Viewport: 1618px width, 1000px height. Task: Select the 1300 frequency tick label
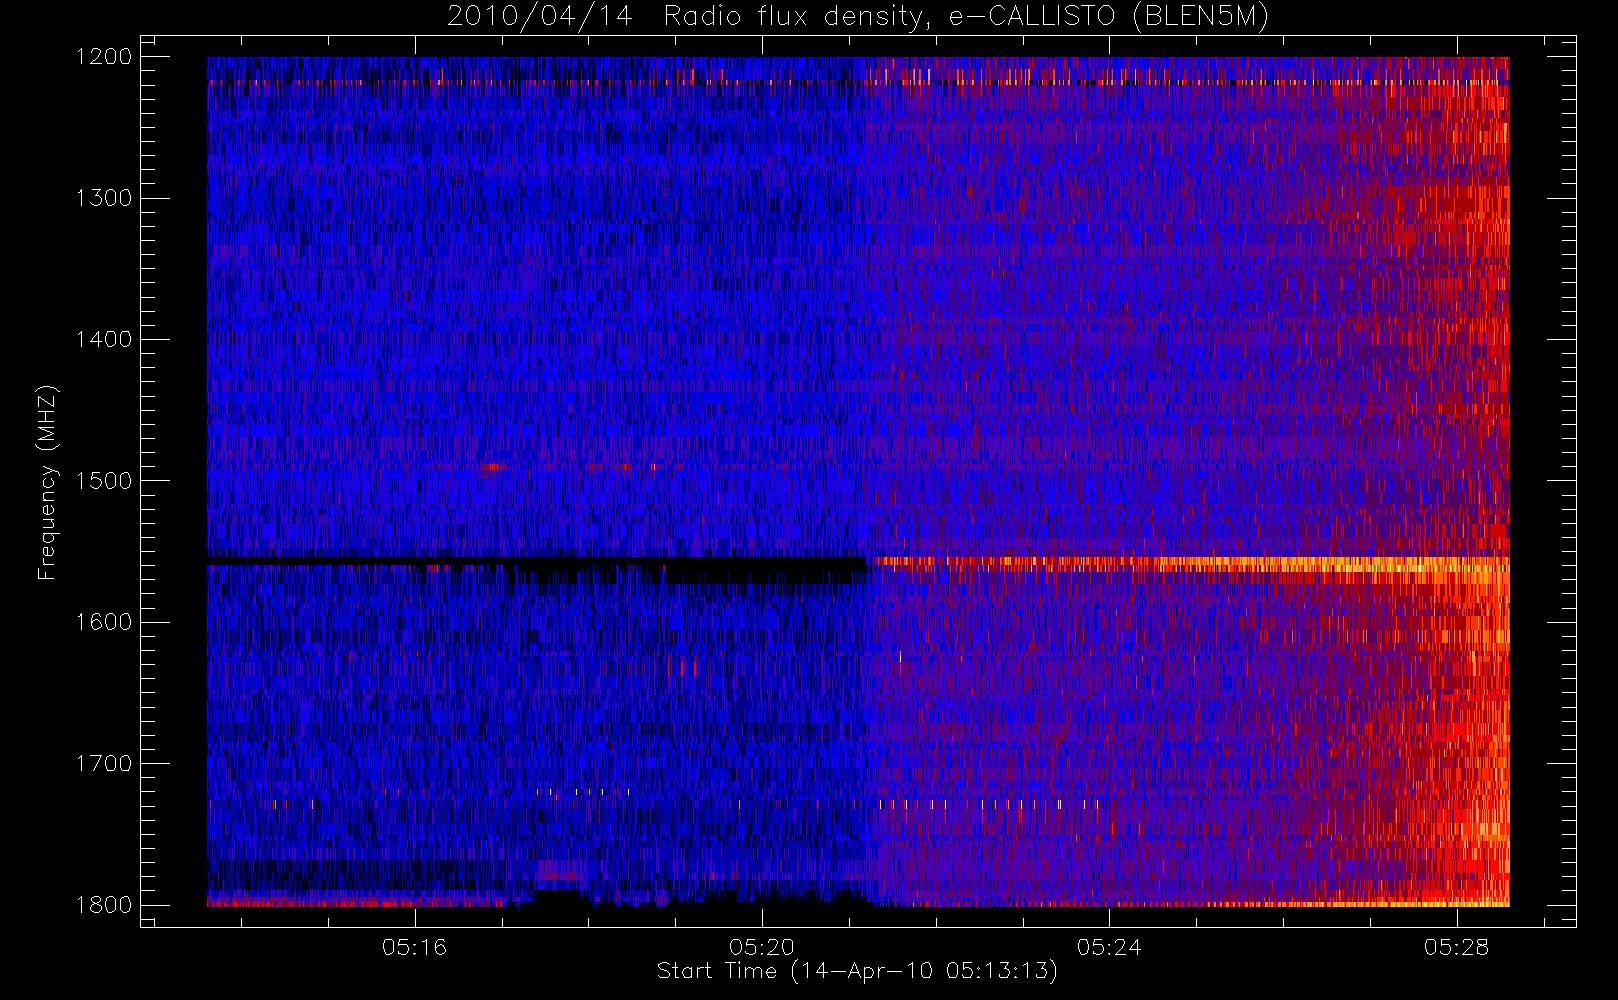104,198
